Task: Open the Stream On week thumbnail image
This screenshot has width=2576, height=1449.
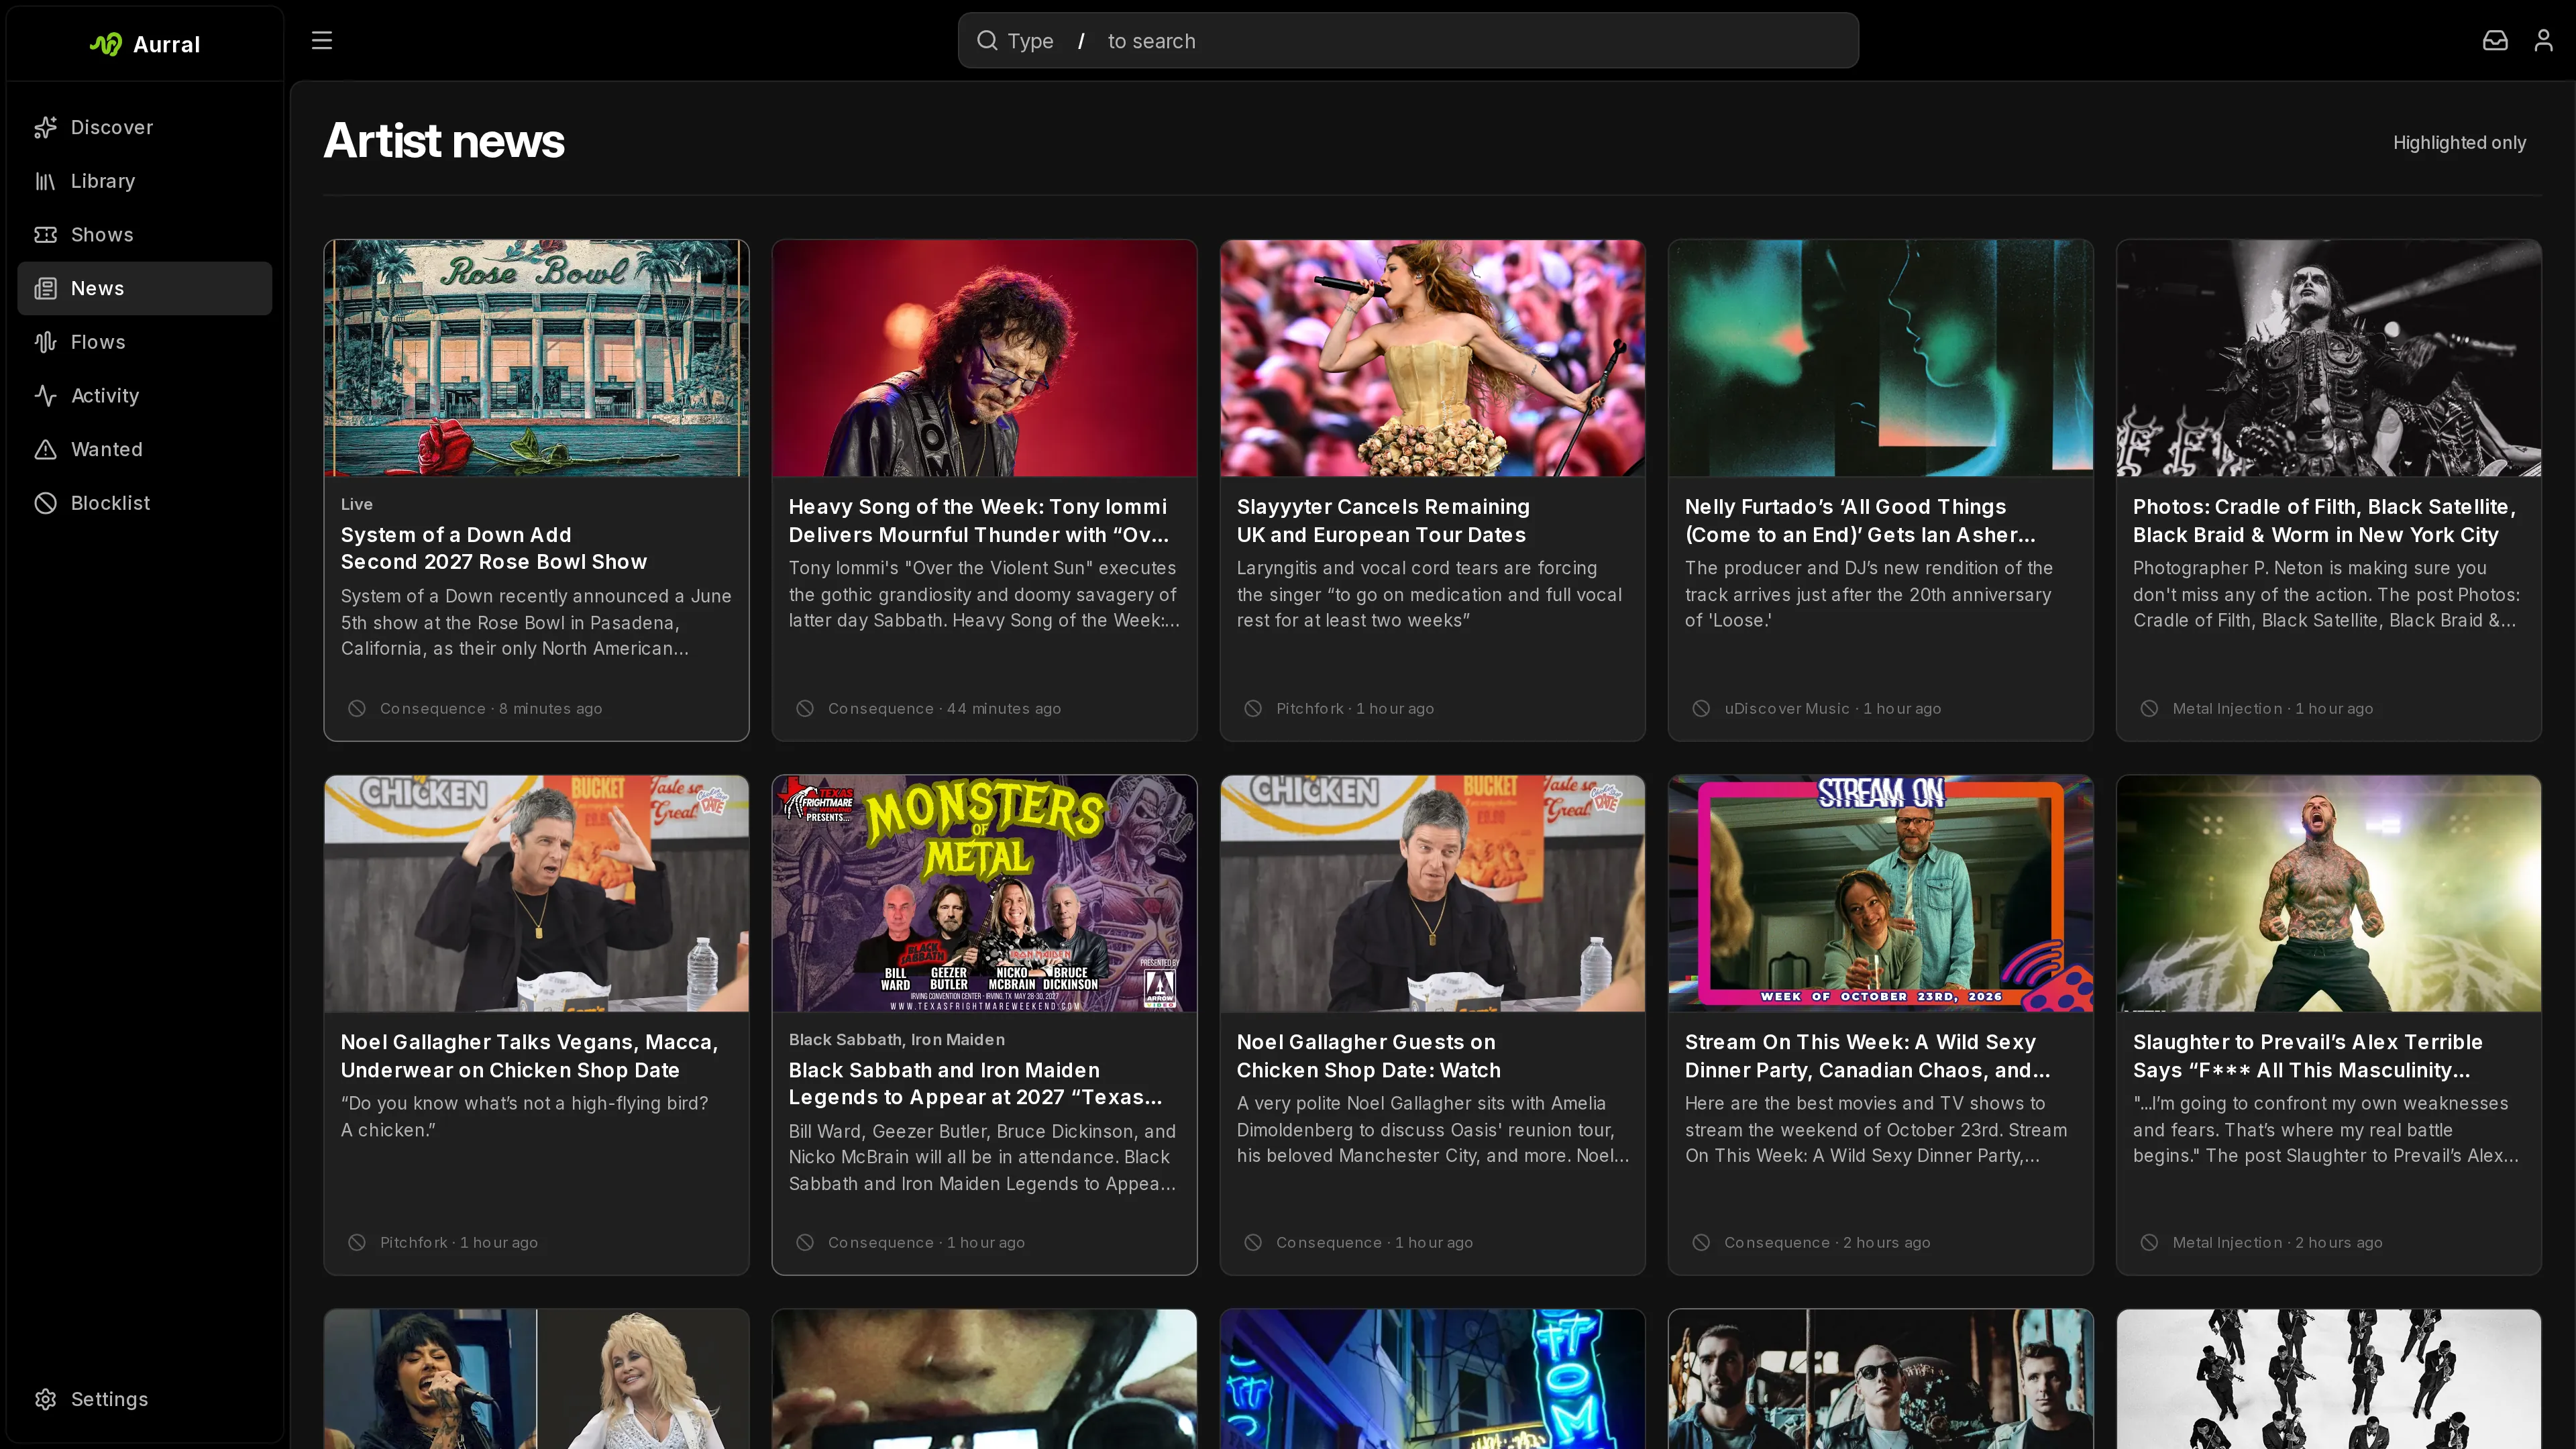Action: coord(1880,893)
